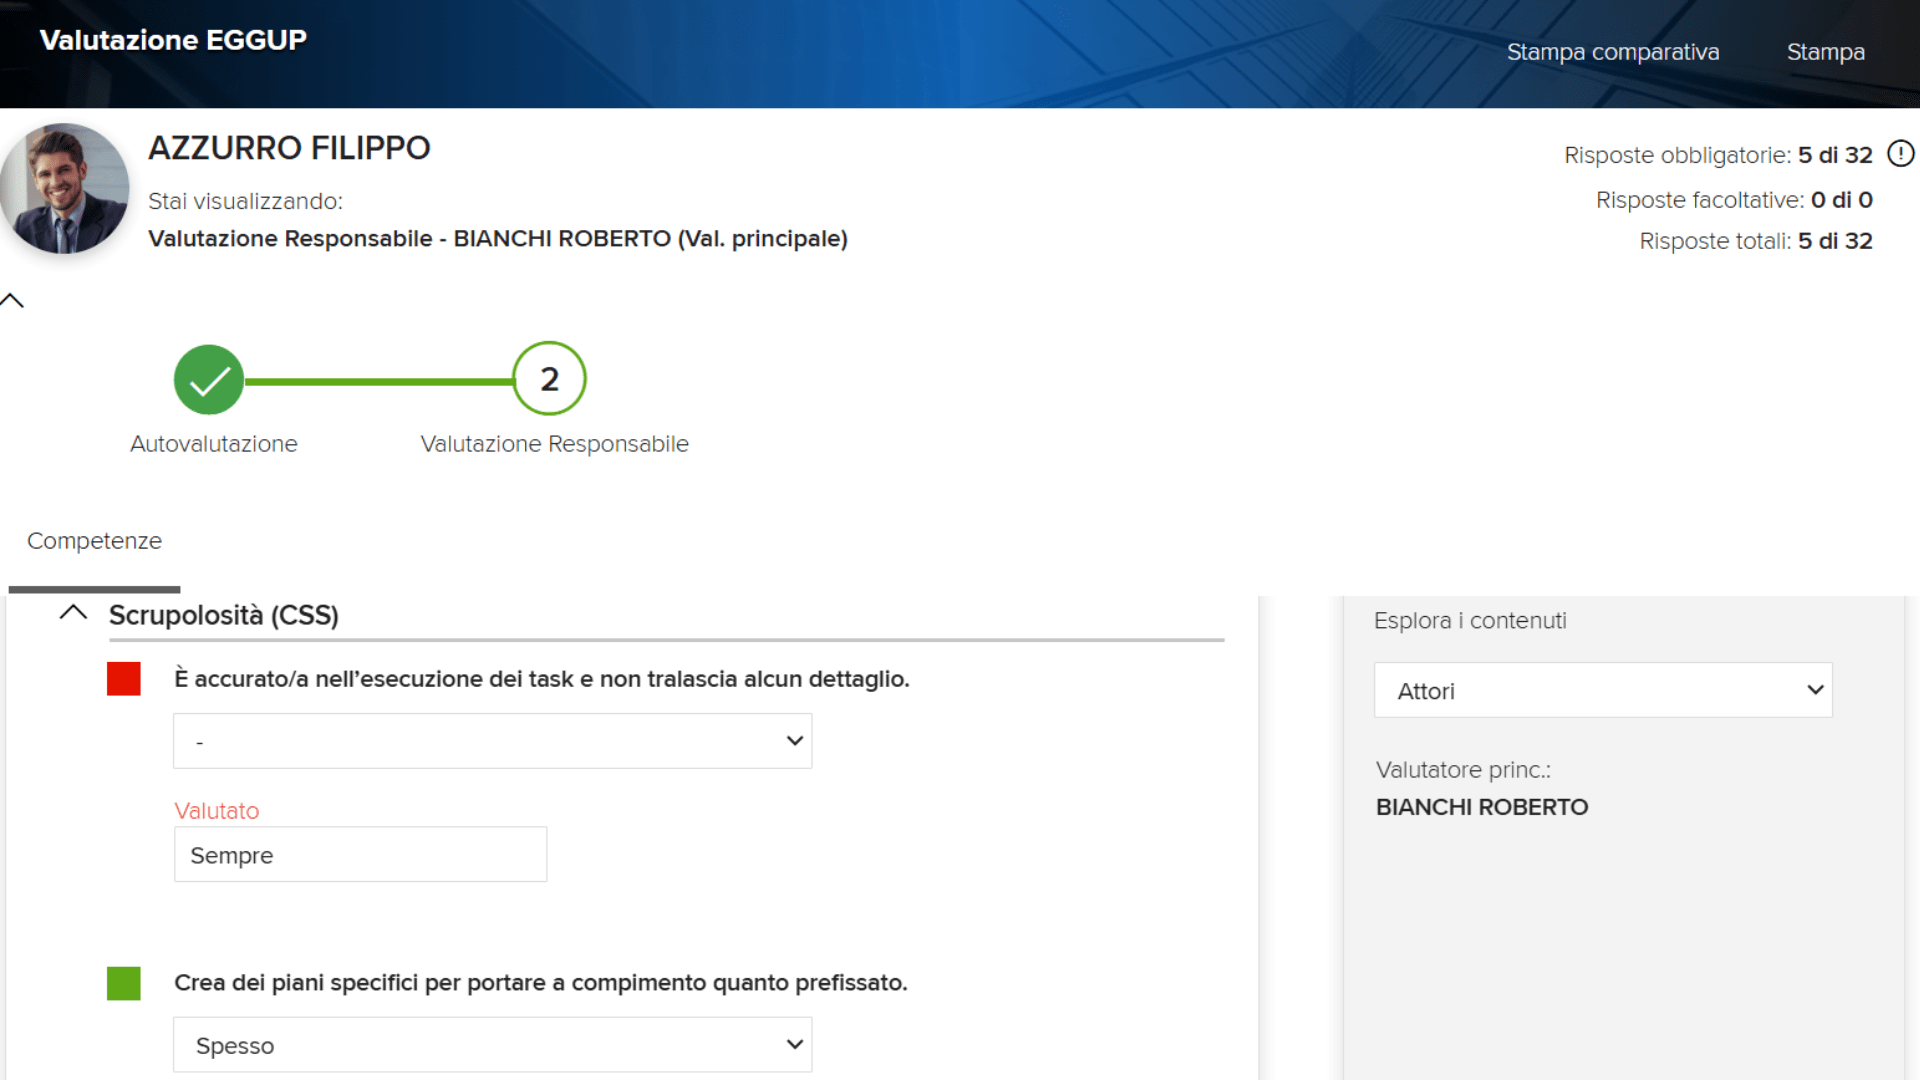Viewport: 1920px width, 1080px height.
Task: Click the Valutazione Responsabile - BIANCHI ROBERTO line
Action: [x=498, y=239]
